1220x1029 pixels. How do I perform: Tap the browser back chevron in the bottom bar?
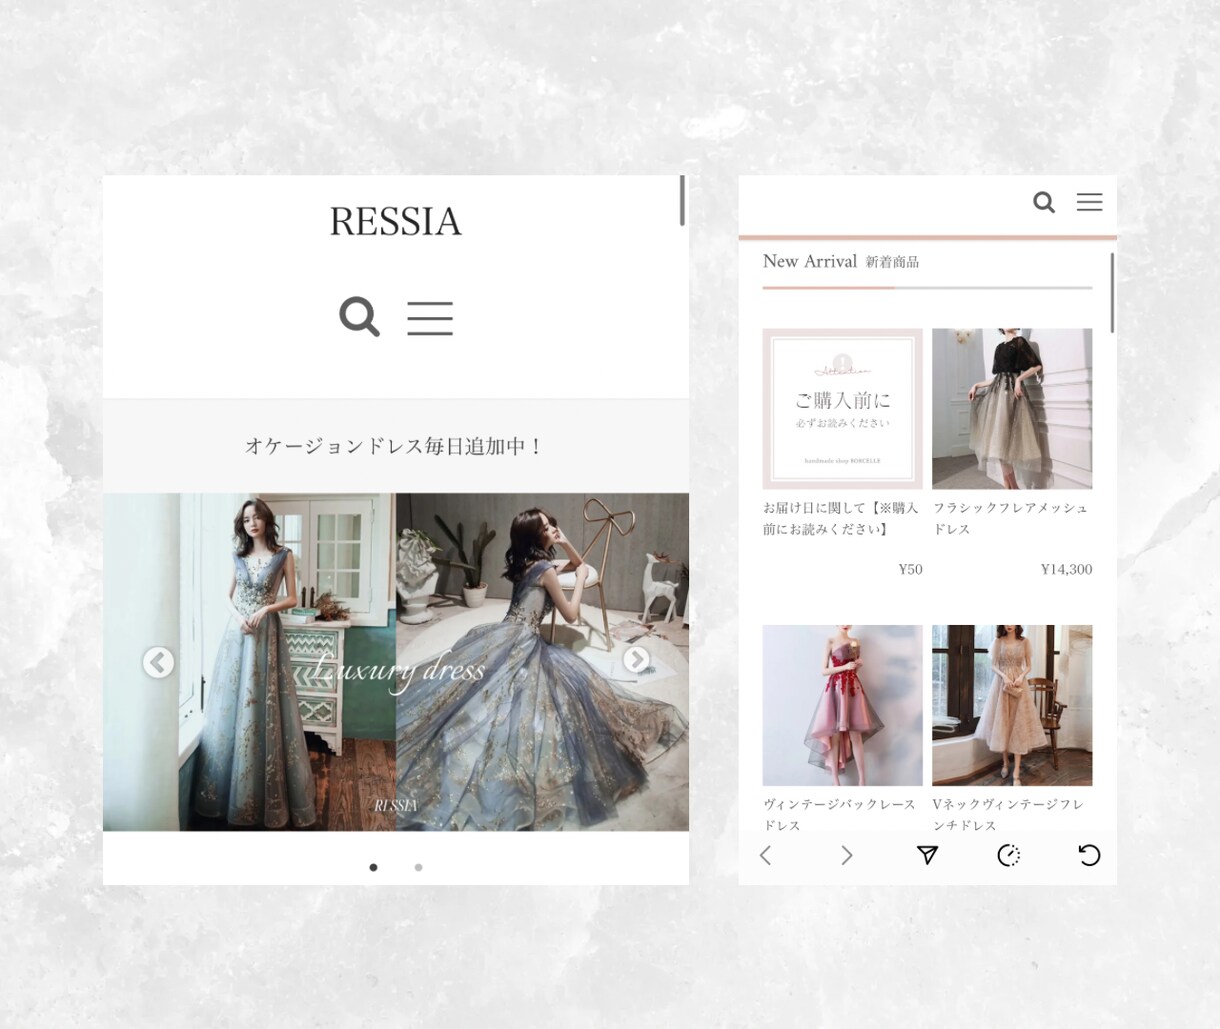[x=765, y=855]
